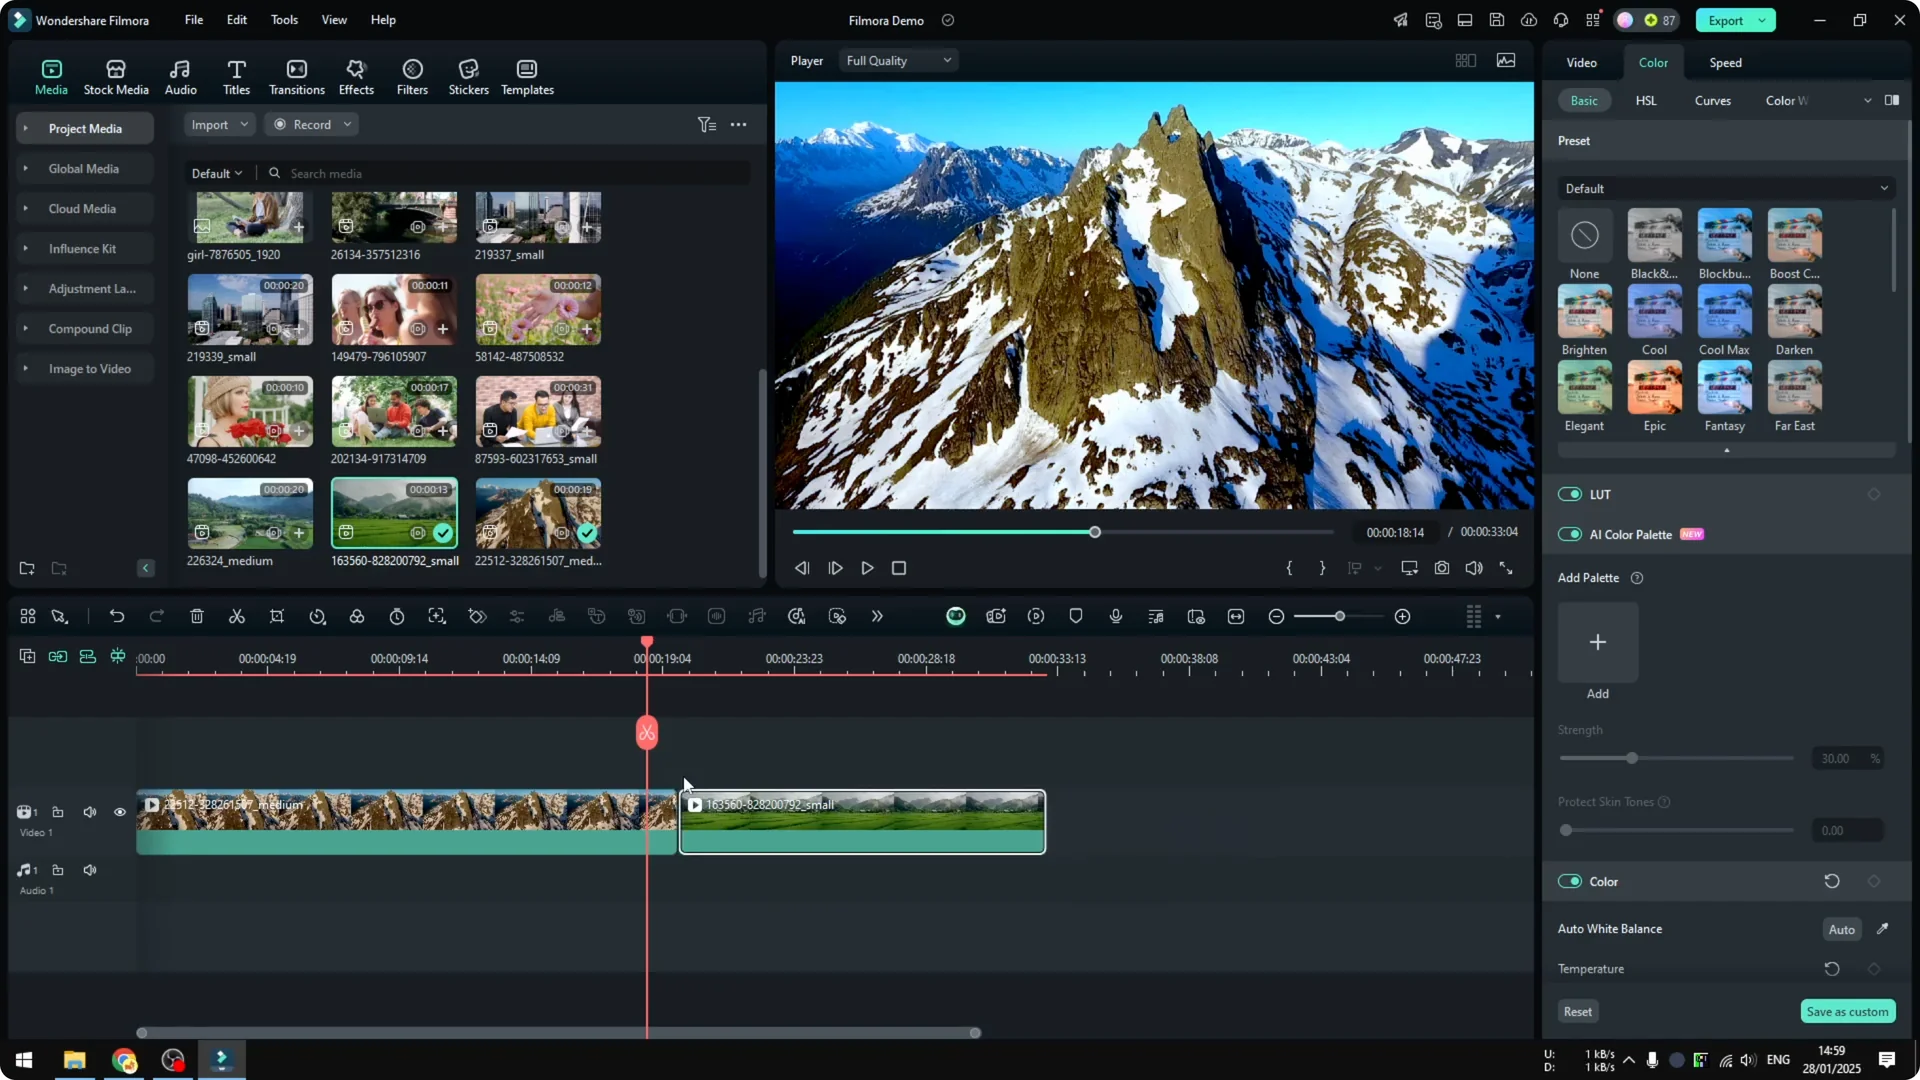Viewport: 1920px width, 1080px height.
Task: Click the filter sort icon in media panel
Action: click(707, 125)
